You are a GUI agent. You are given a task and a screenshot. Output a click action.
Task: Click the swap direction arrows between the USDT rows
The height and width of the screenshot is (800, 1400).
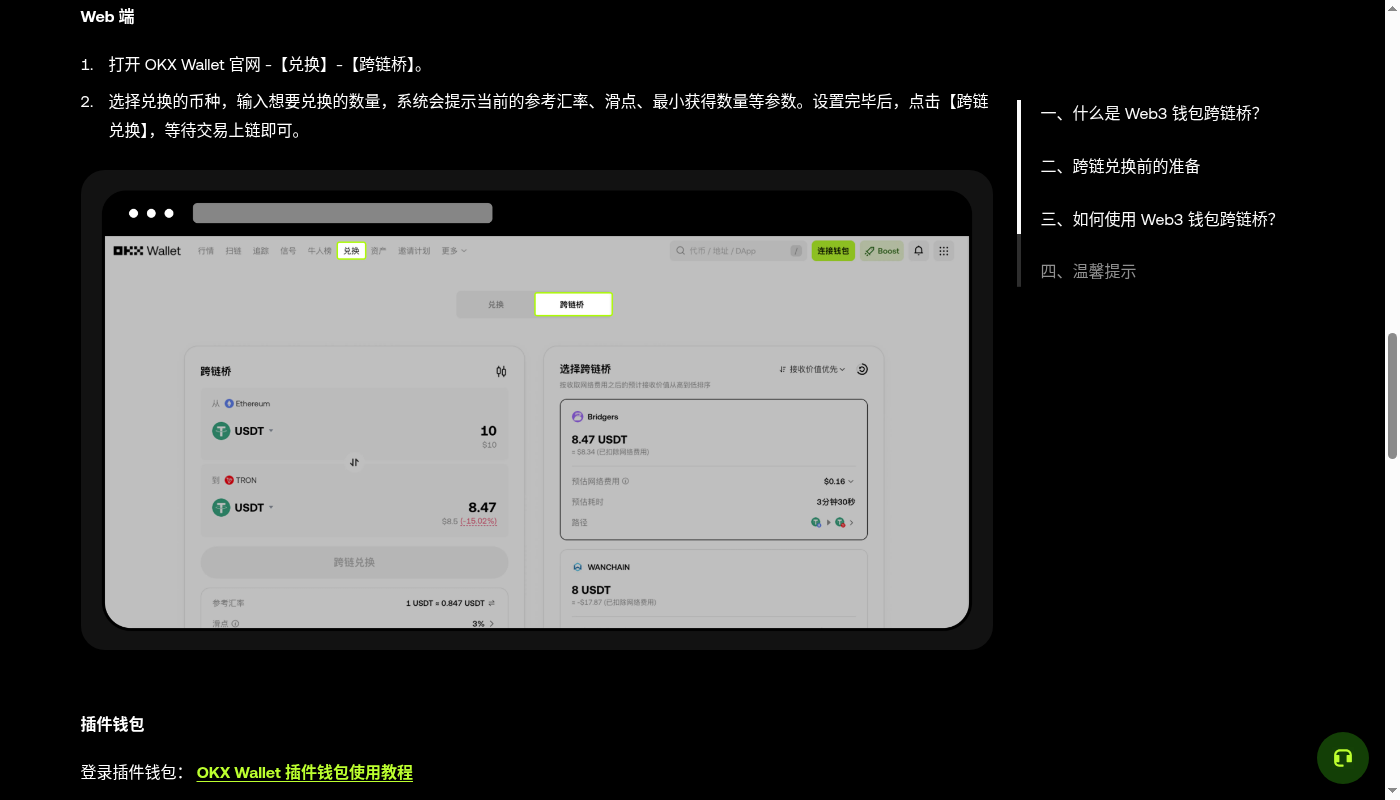tap(354, 462)
